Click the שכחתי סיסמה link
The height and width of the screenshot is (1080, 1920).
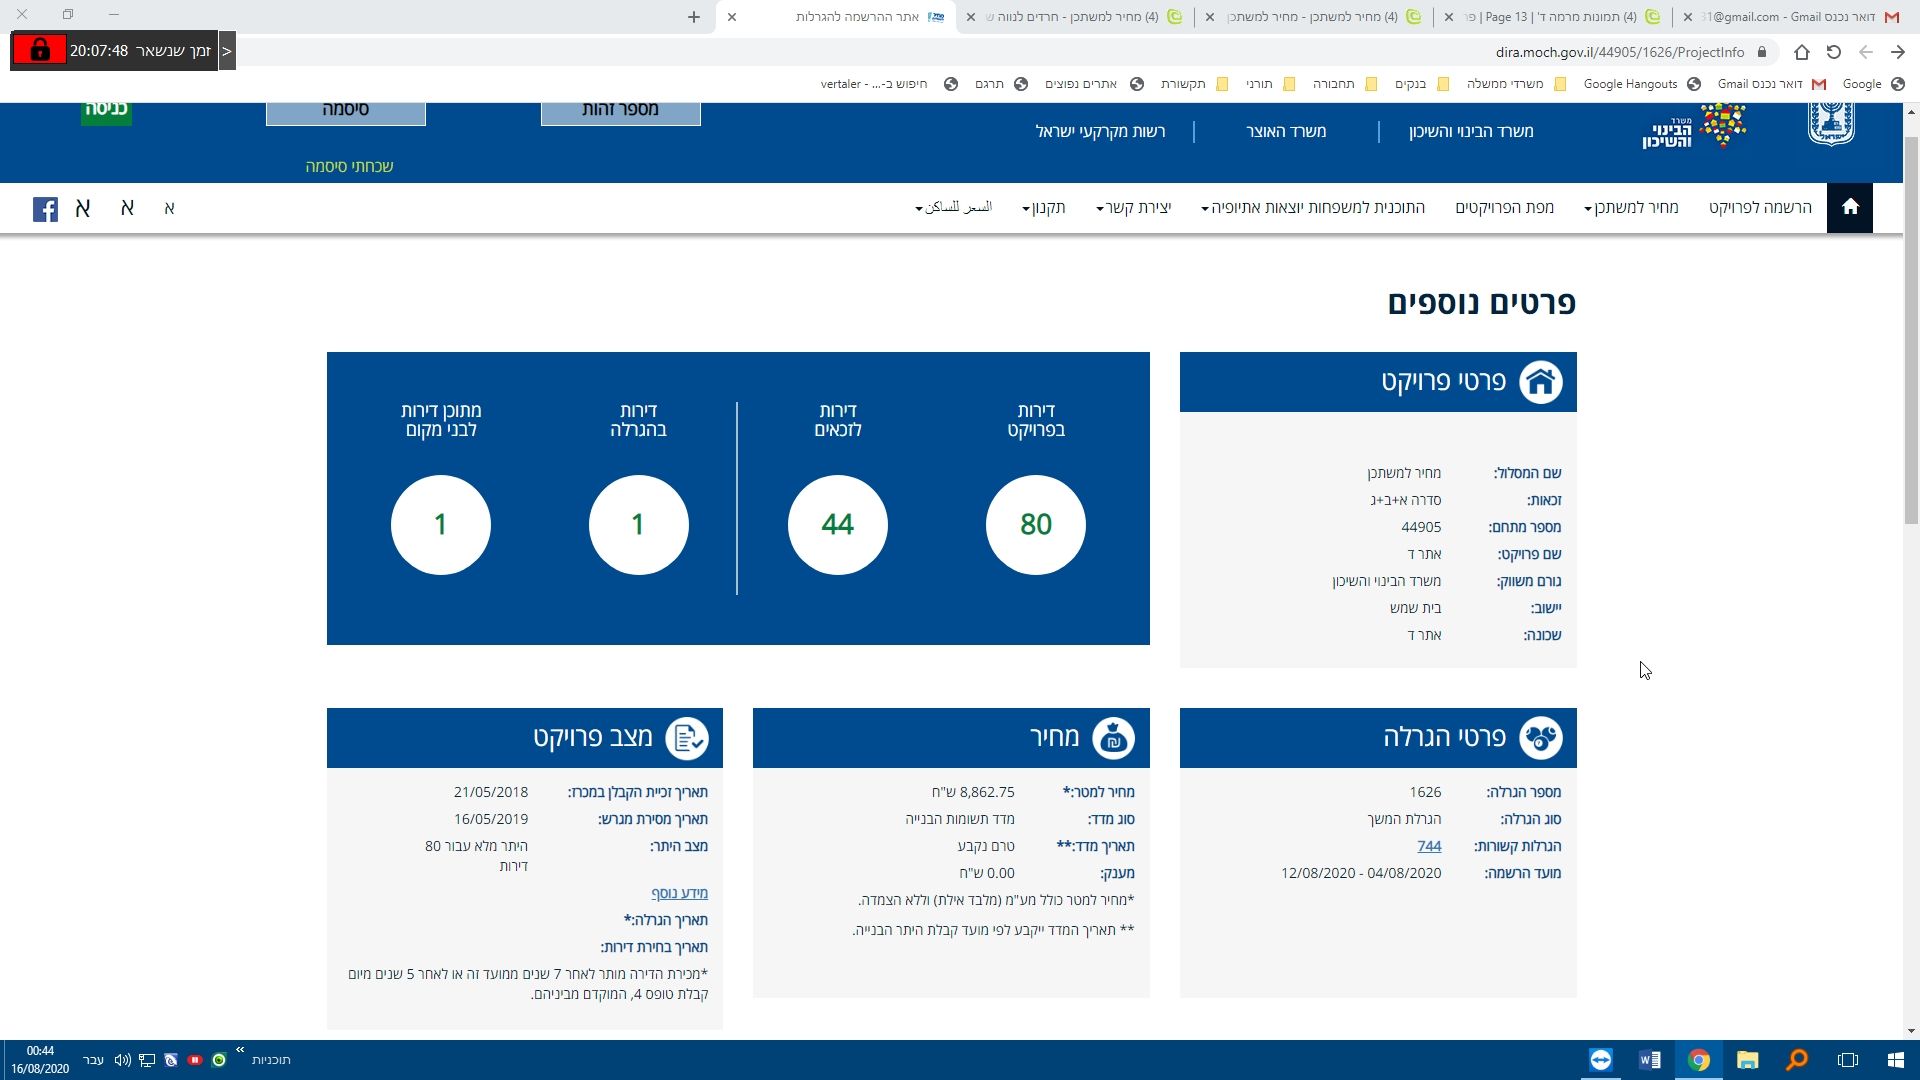coord(348,166)
